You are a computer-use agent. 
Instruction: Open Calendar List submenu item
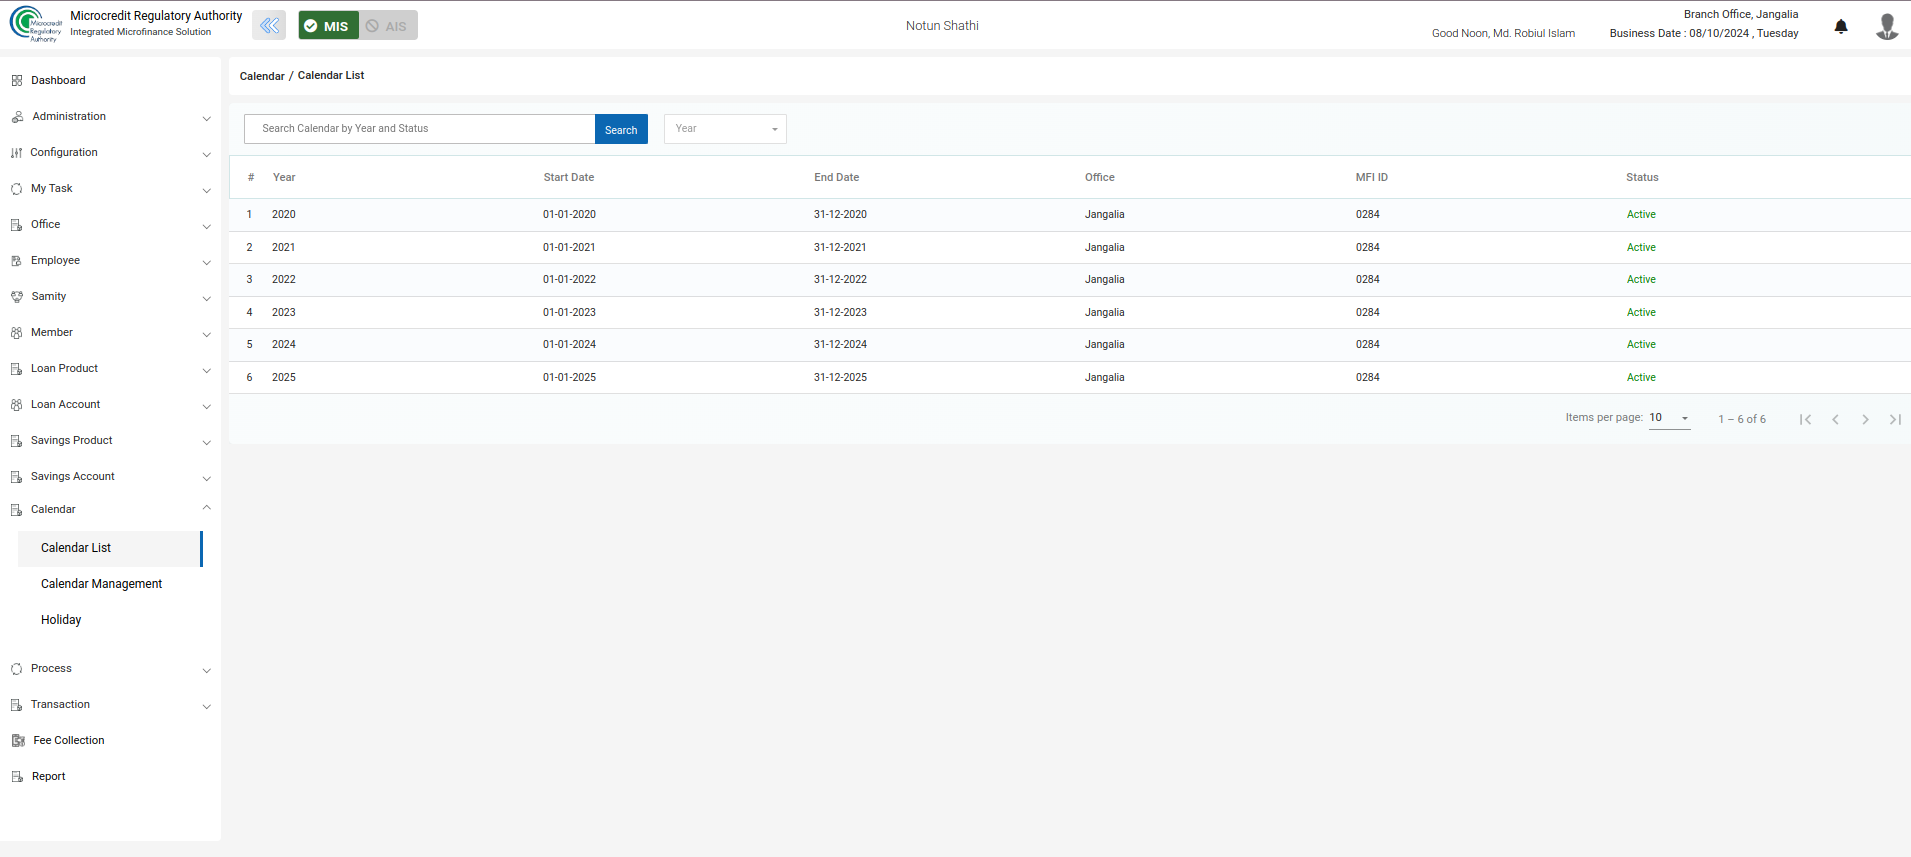click(110, 548)
